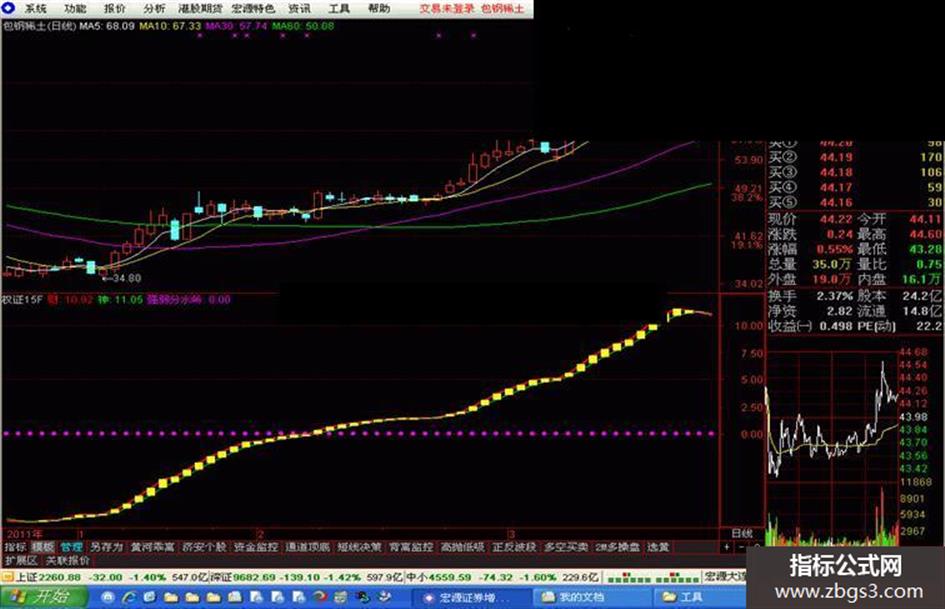This screenshot has width=945, height=609.
Task: Apply the 黄河乖离 indicator template
Action: click(x=152, y=547)
